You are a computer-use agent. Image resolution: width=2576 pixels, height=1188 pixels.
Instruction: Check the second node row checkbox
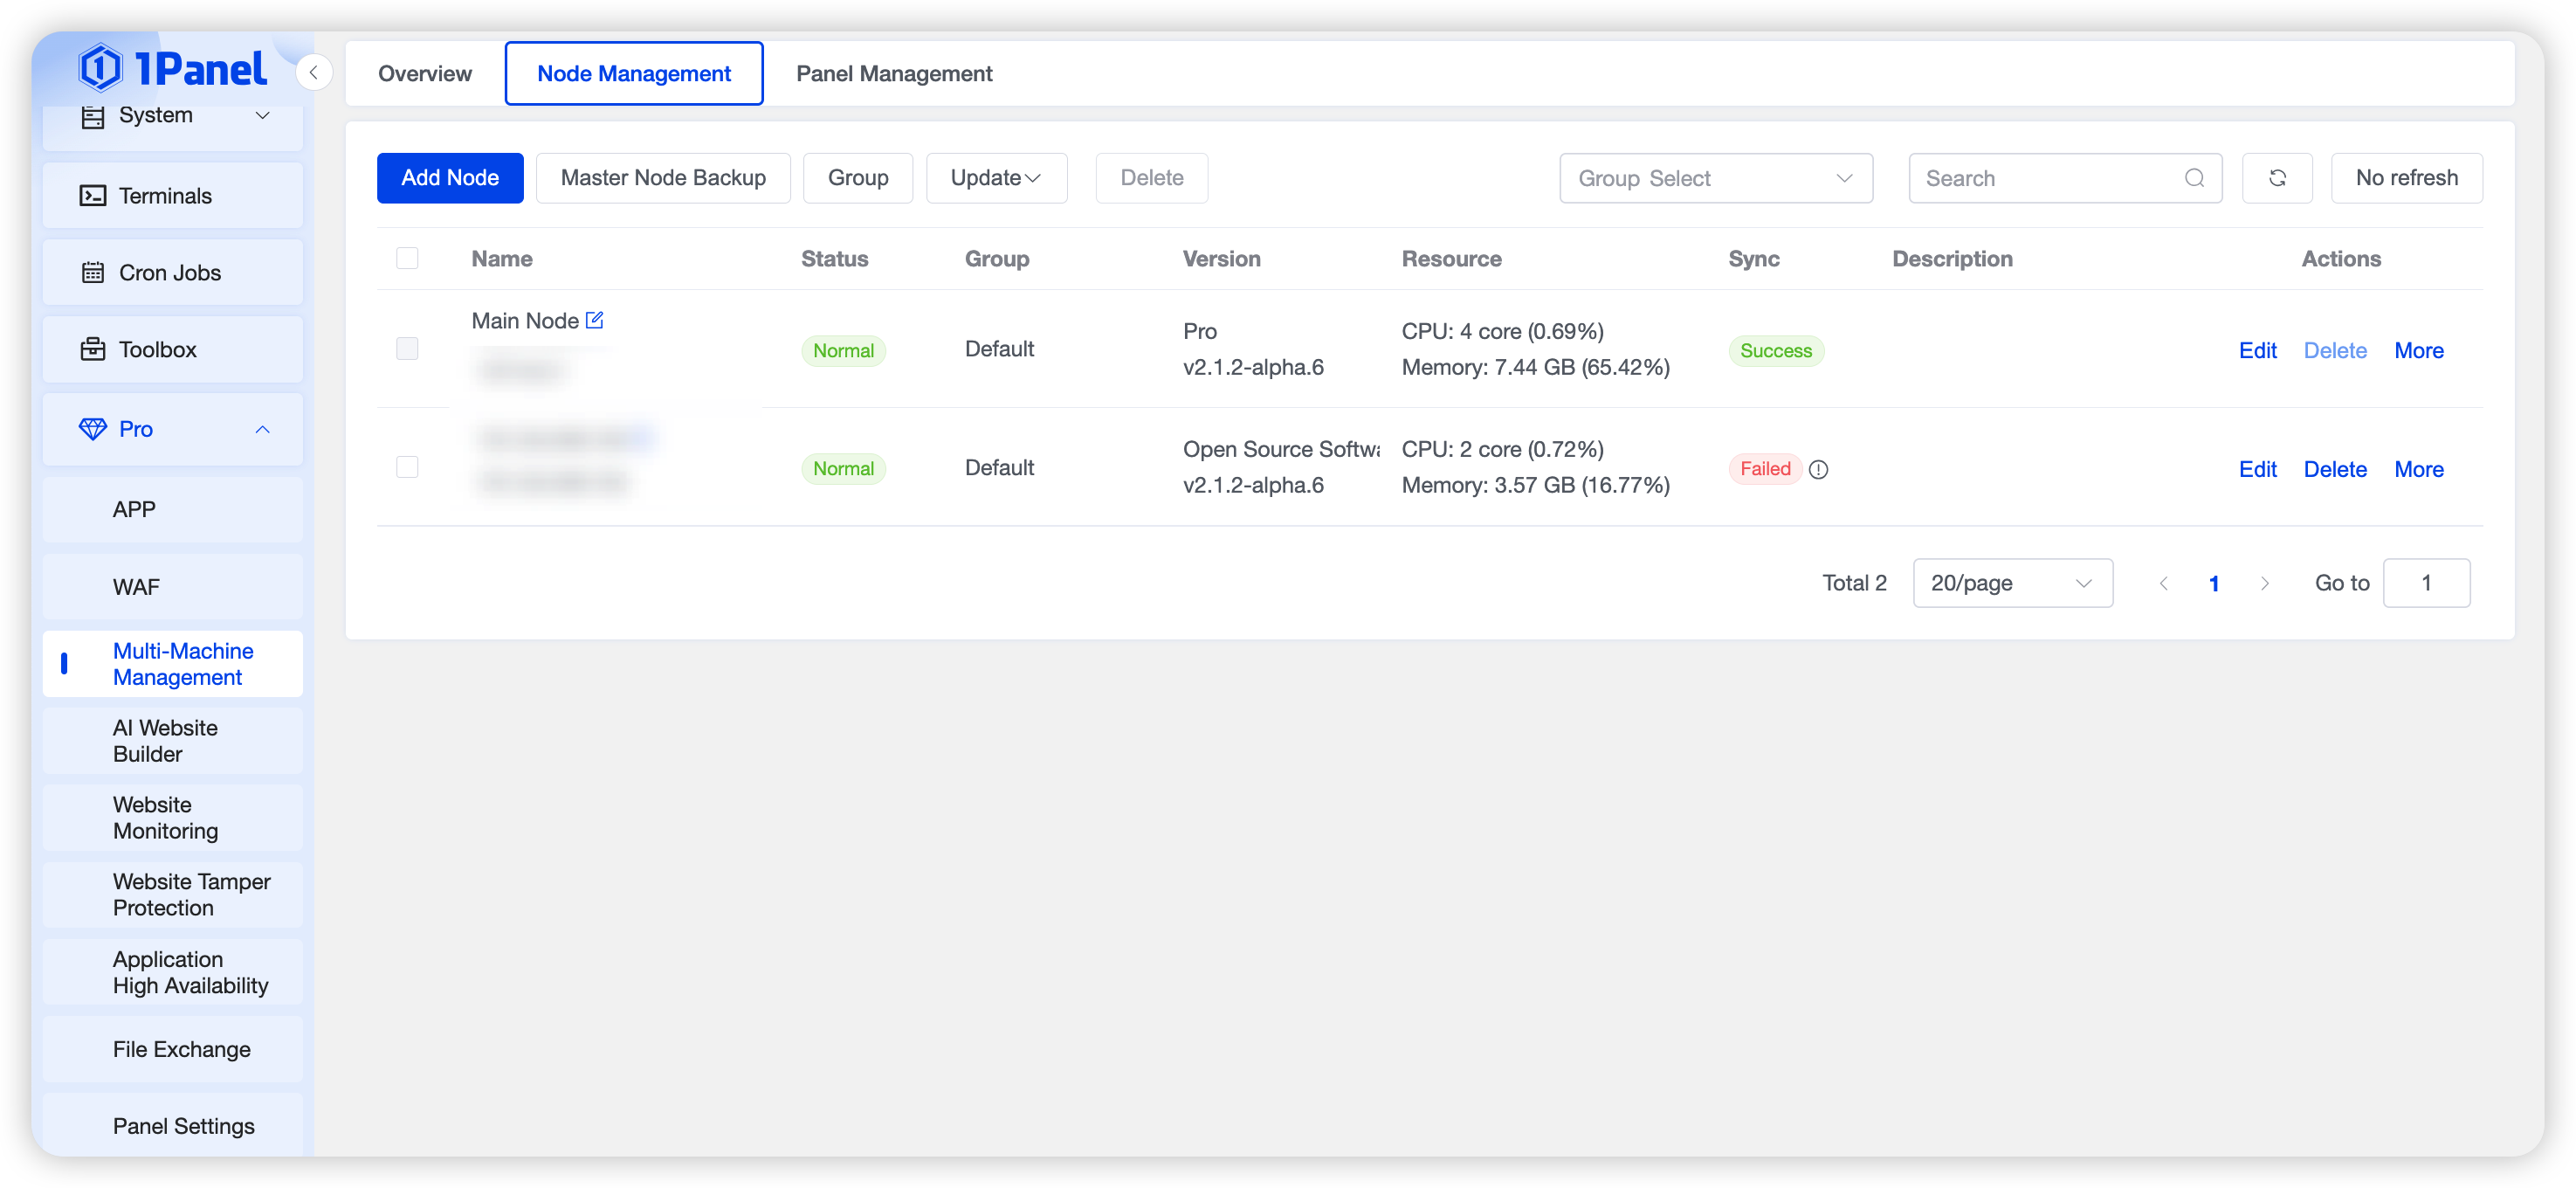(407, 467)
